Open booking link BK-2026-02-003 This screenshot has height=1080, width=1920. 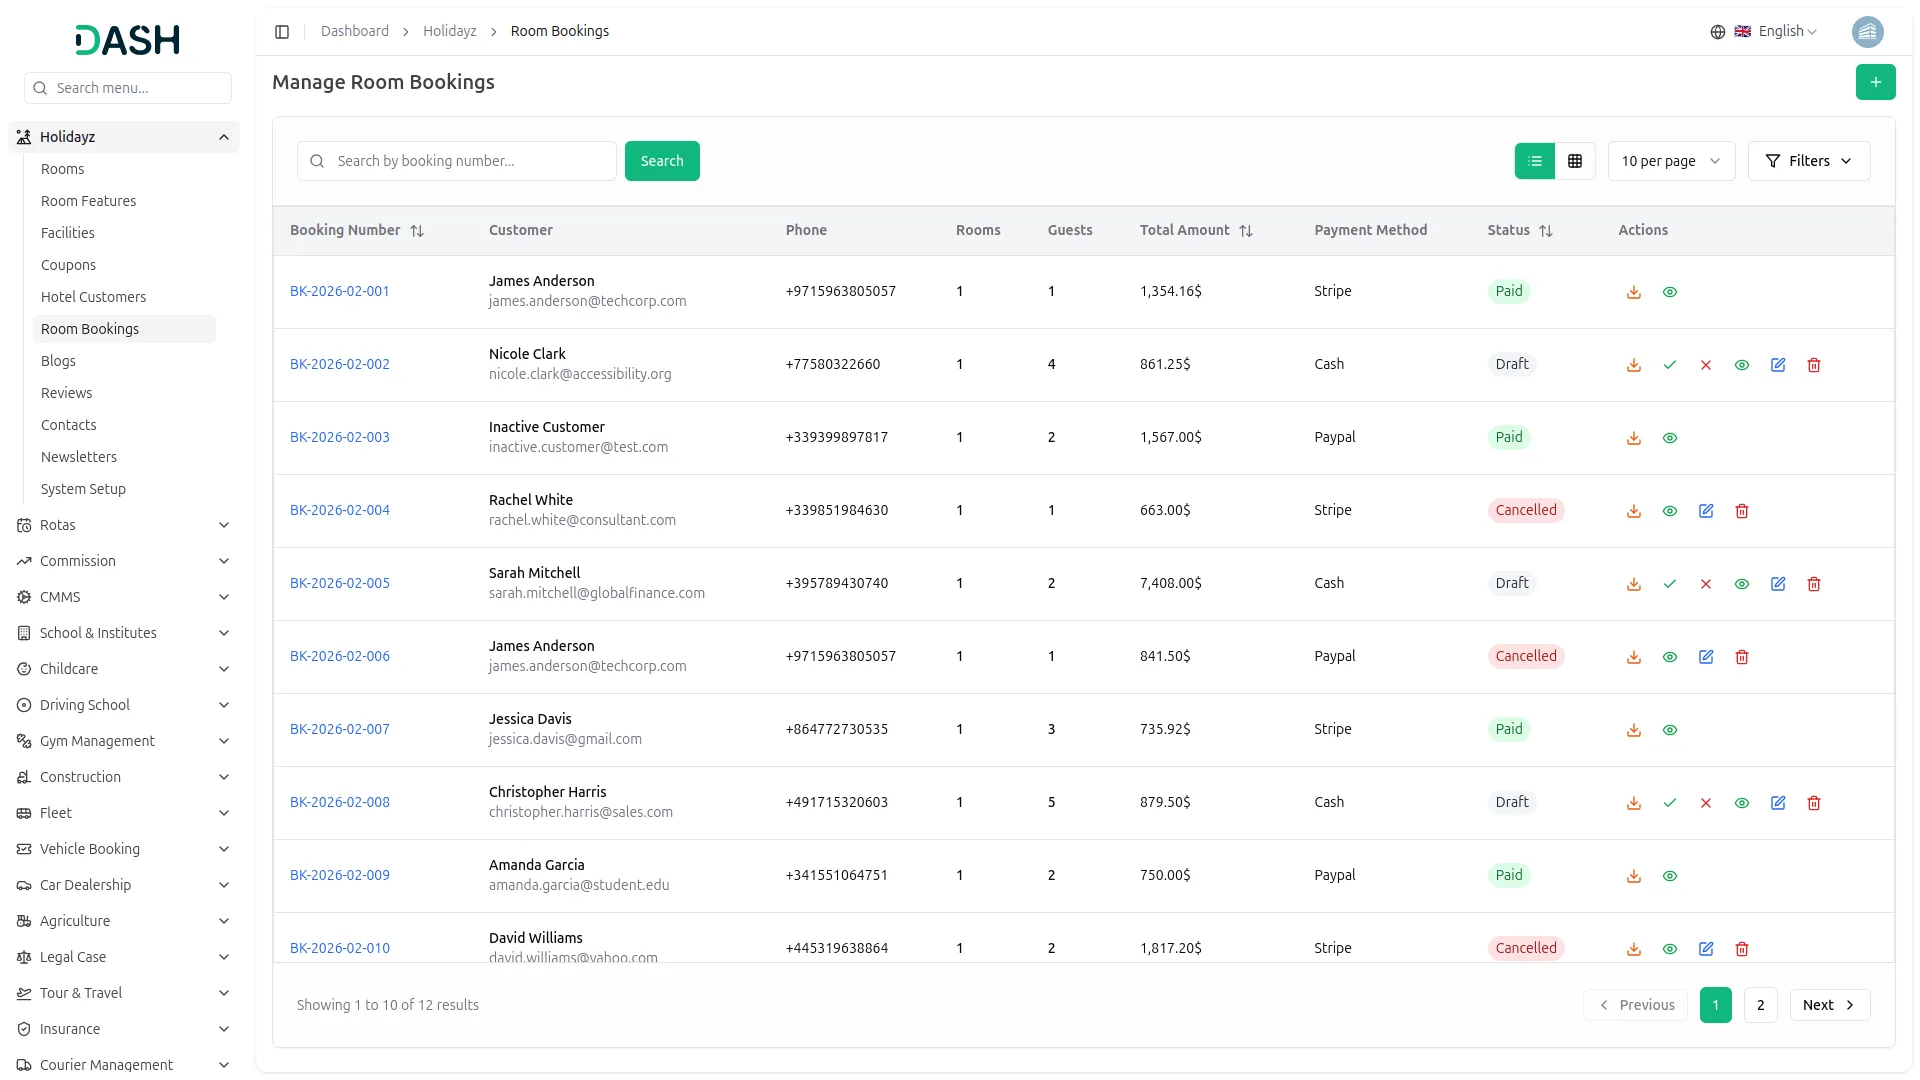point(339,437)
